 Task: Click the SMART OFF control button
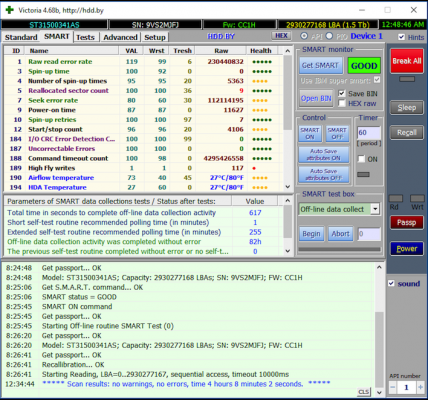pos(337,133)
